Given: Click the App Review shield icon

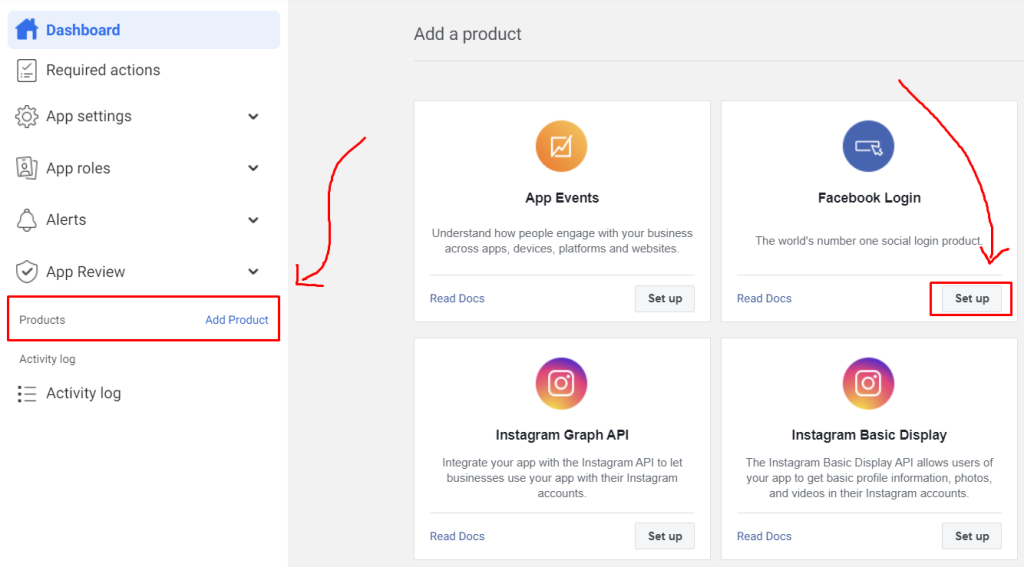Looking at the screenshot, I should [27, 272].
